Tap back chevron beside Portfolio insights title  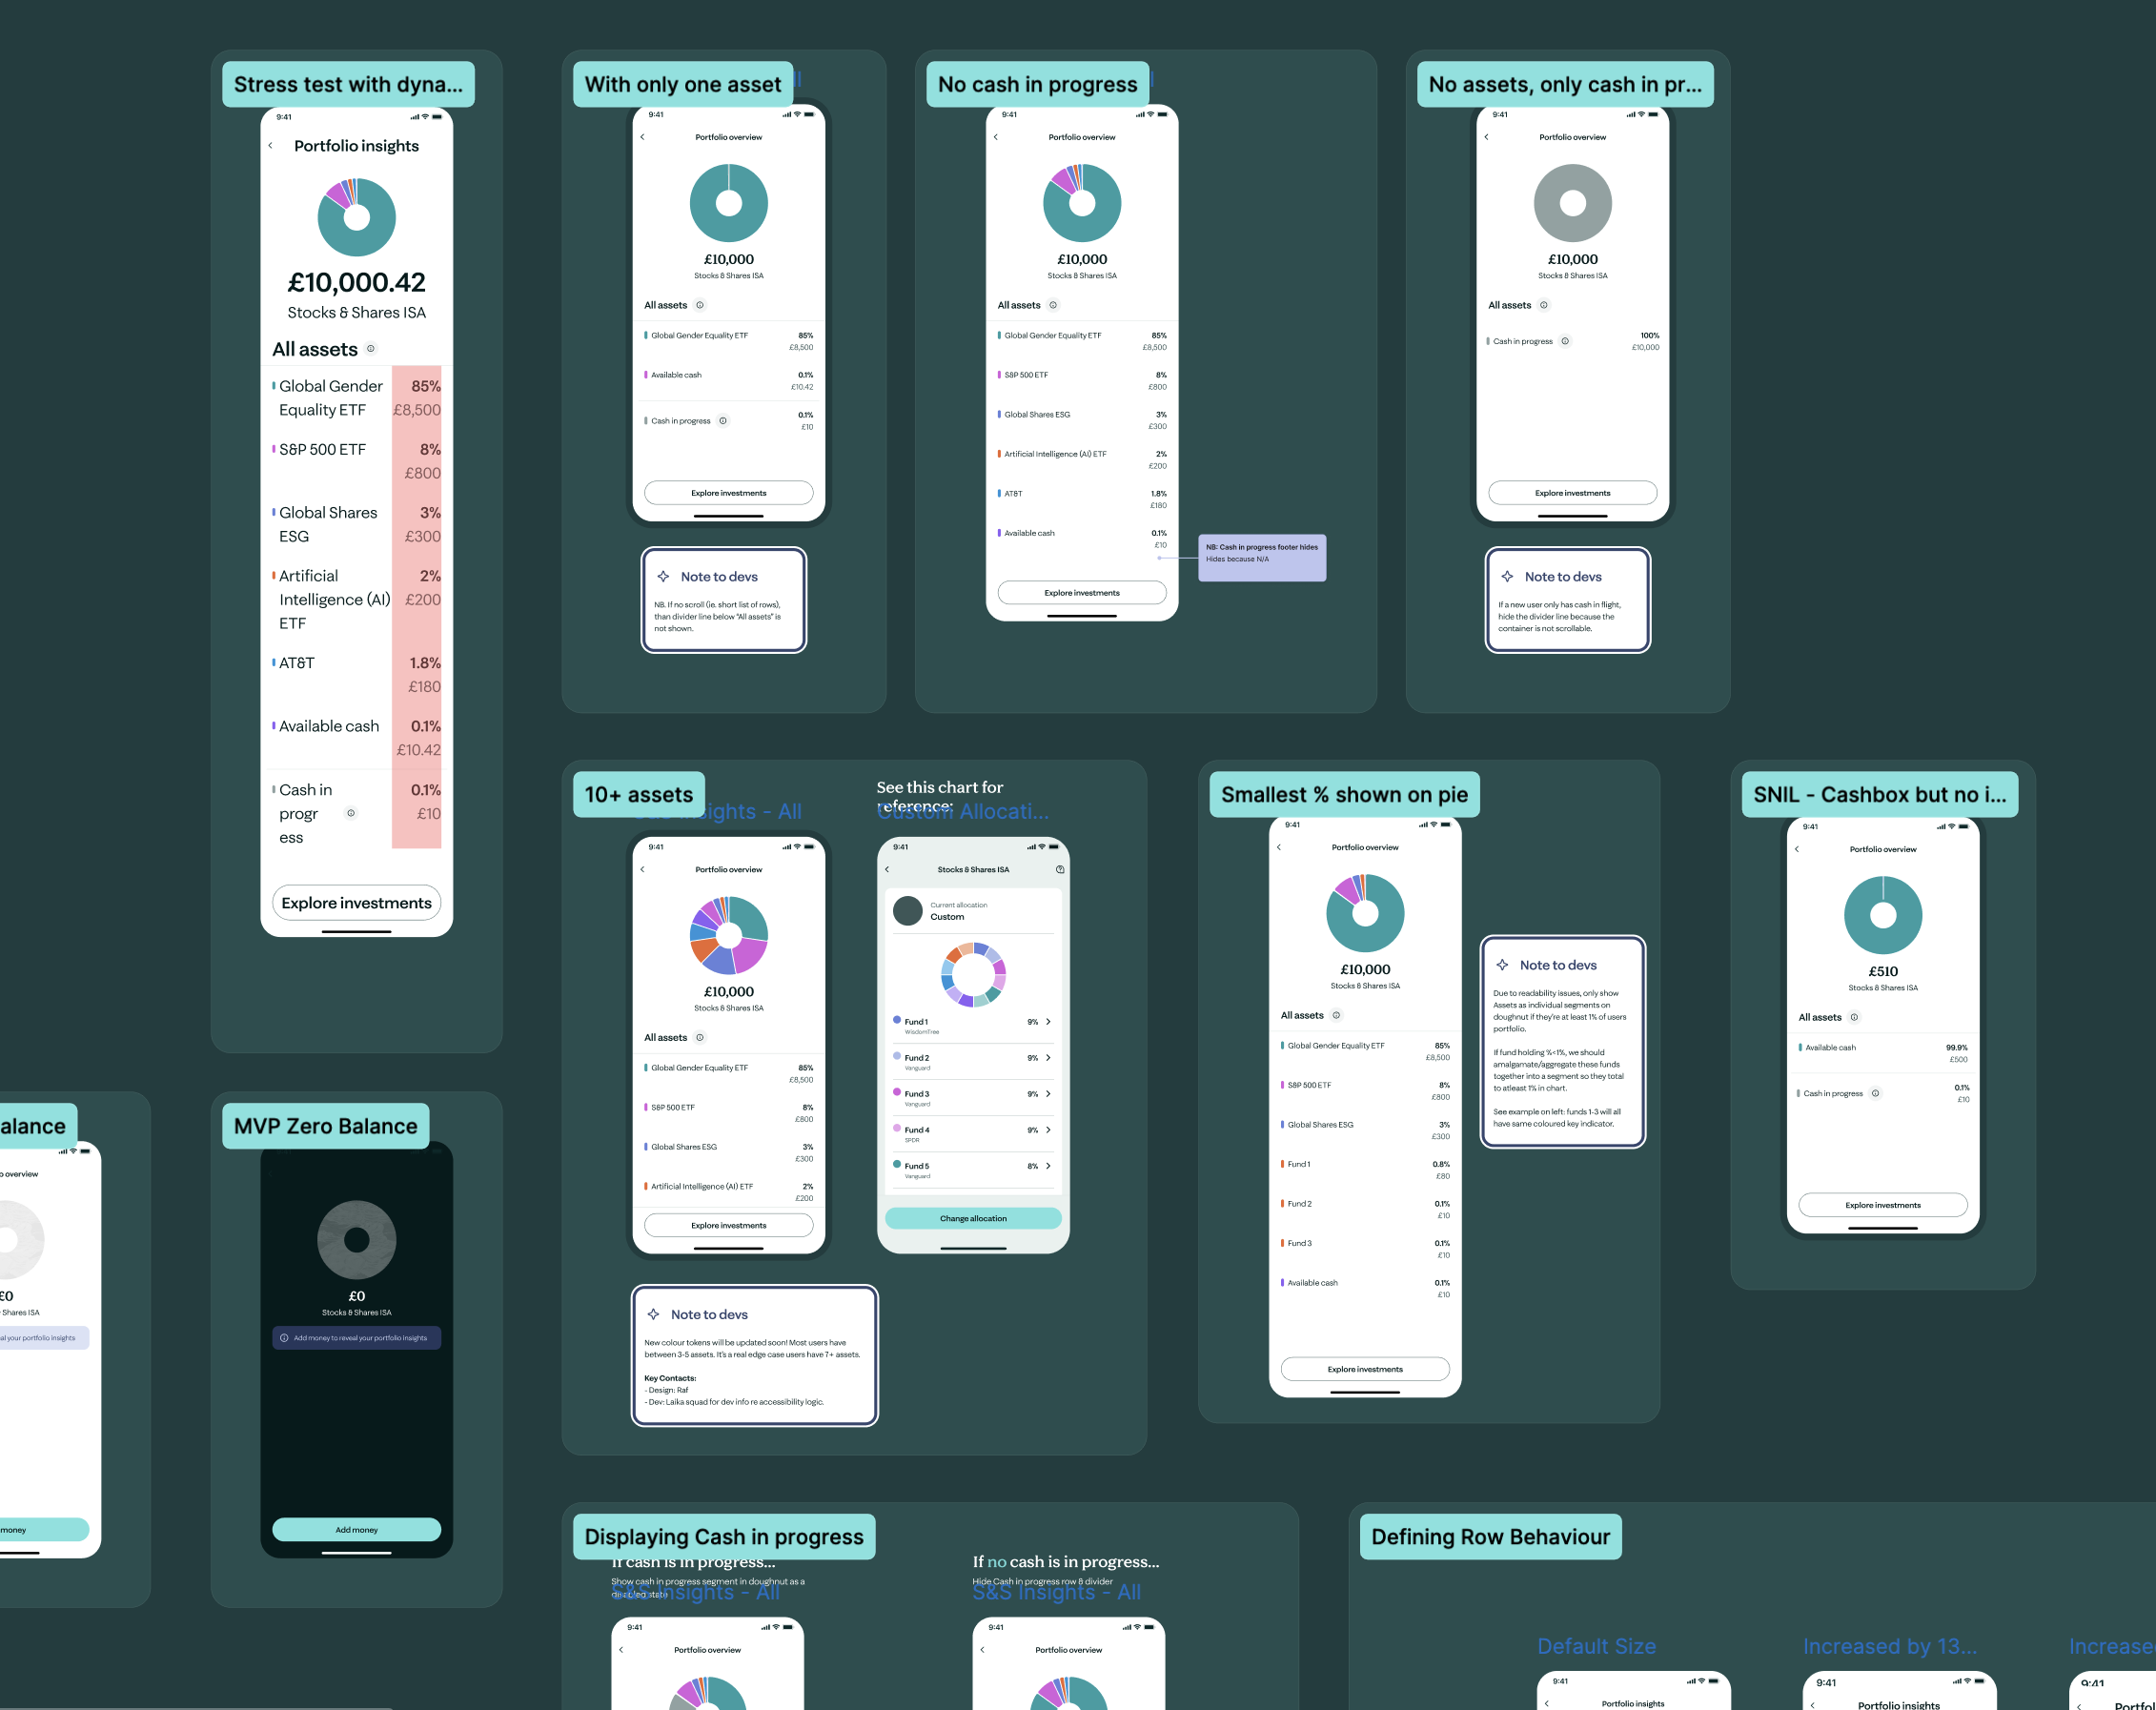coord(270,146)
